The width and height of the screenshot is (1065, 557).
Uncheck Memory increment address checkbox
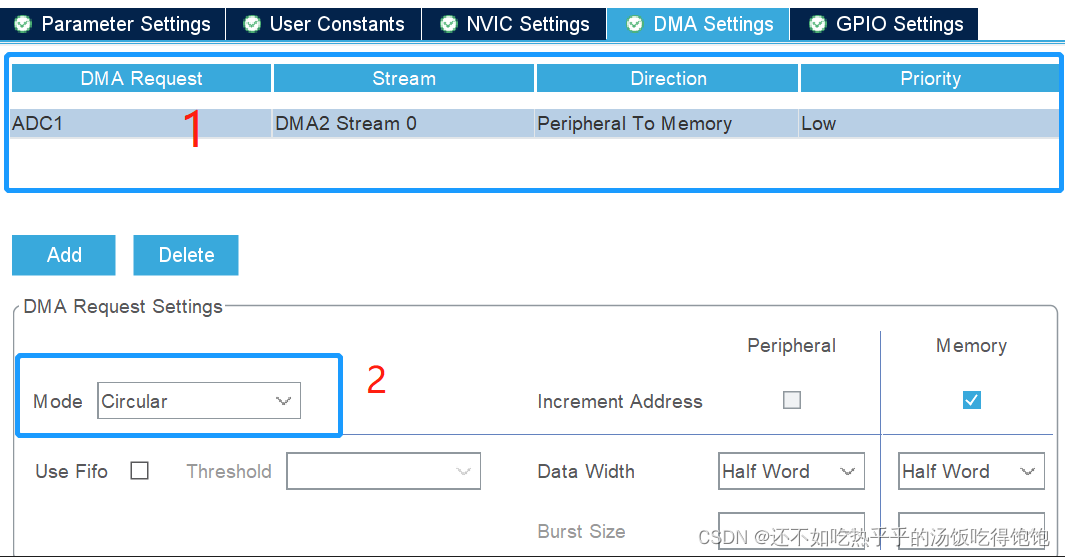tap(972, 400)
